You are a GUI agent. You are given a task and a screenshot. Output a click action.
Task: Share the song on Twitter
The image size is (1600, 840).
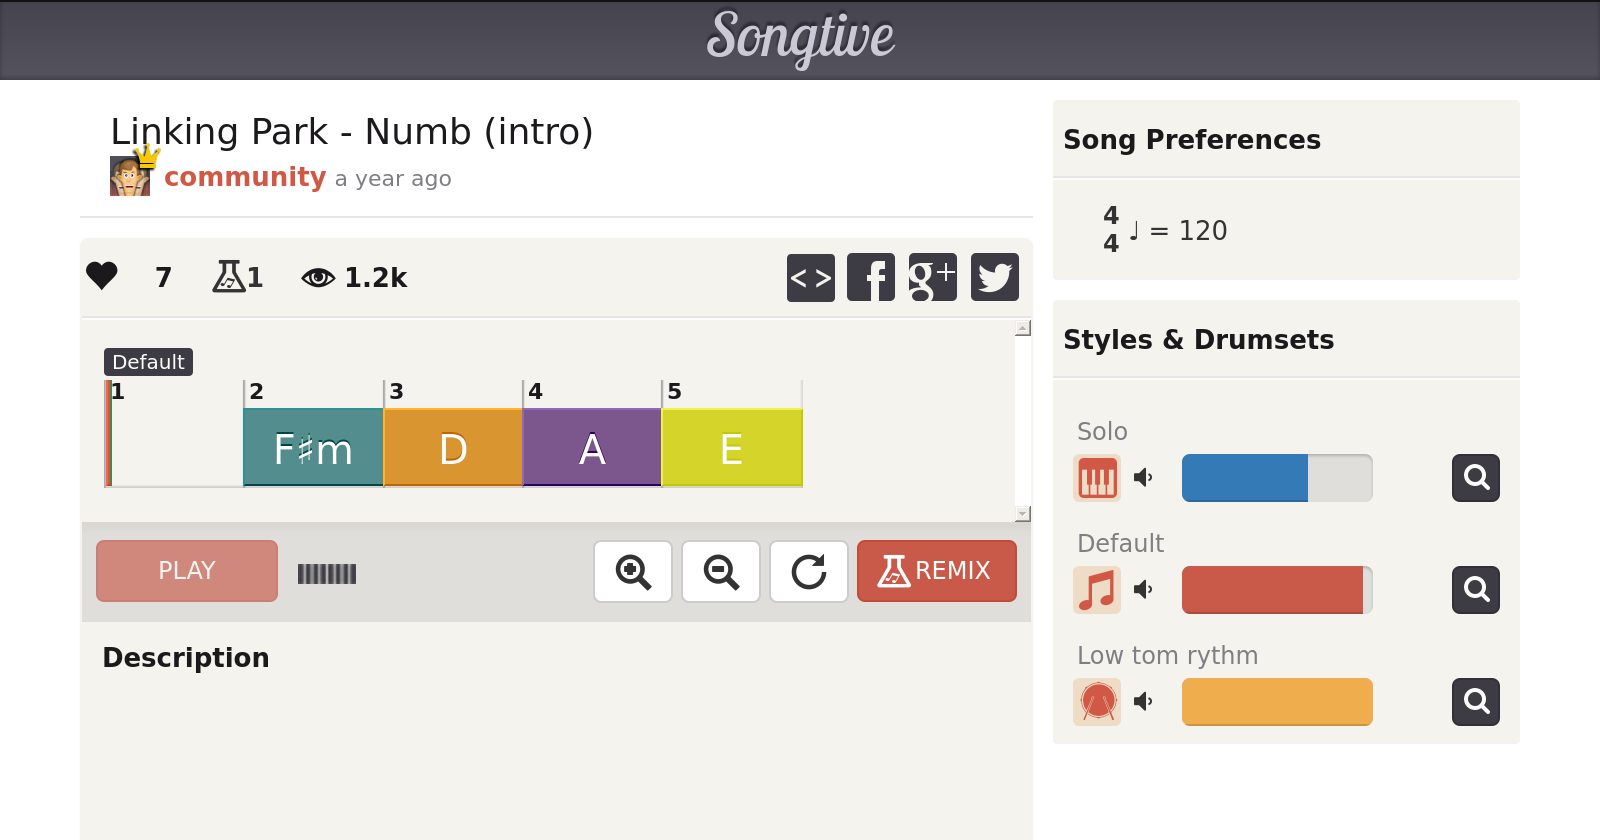(994, 277)
